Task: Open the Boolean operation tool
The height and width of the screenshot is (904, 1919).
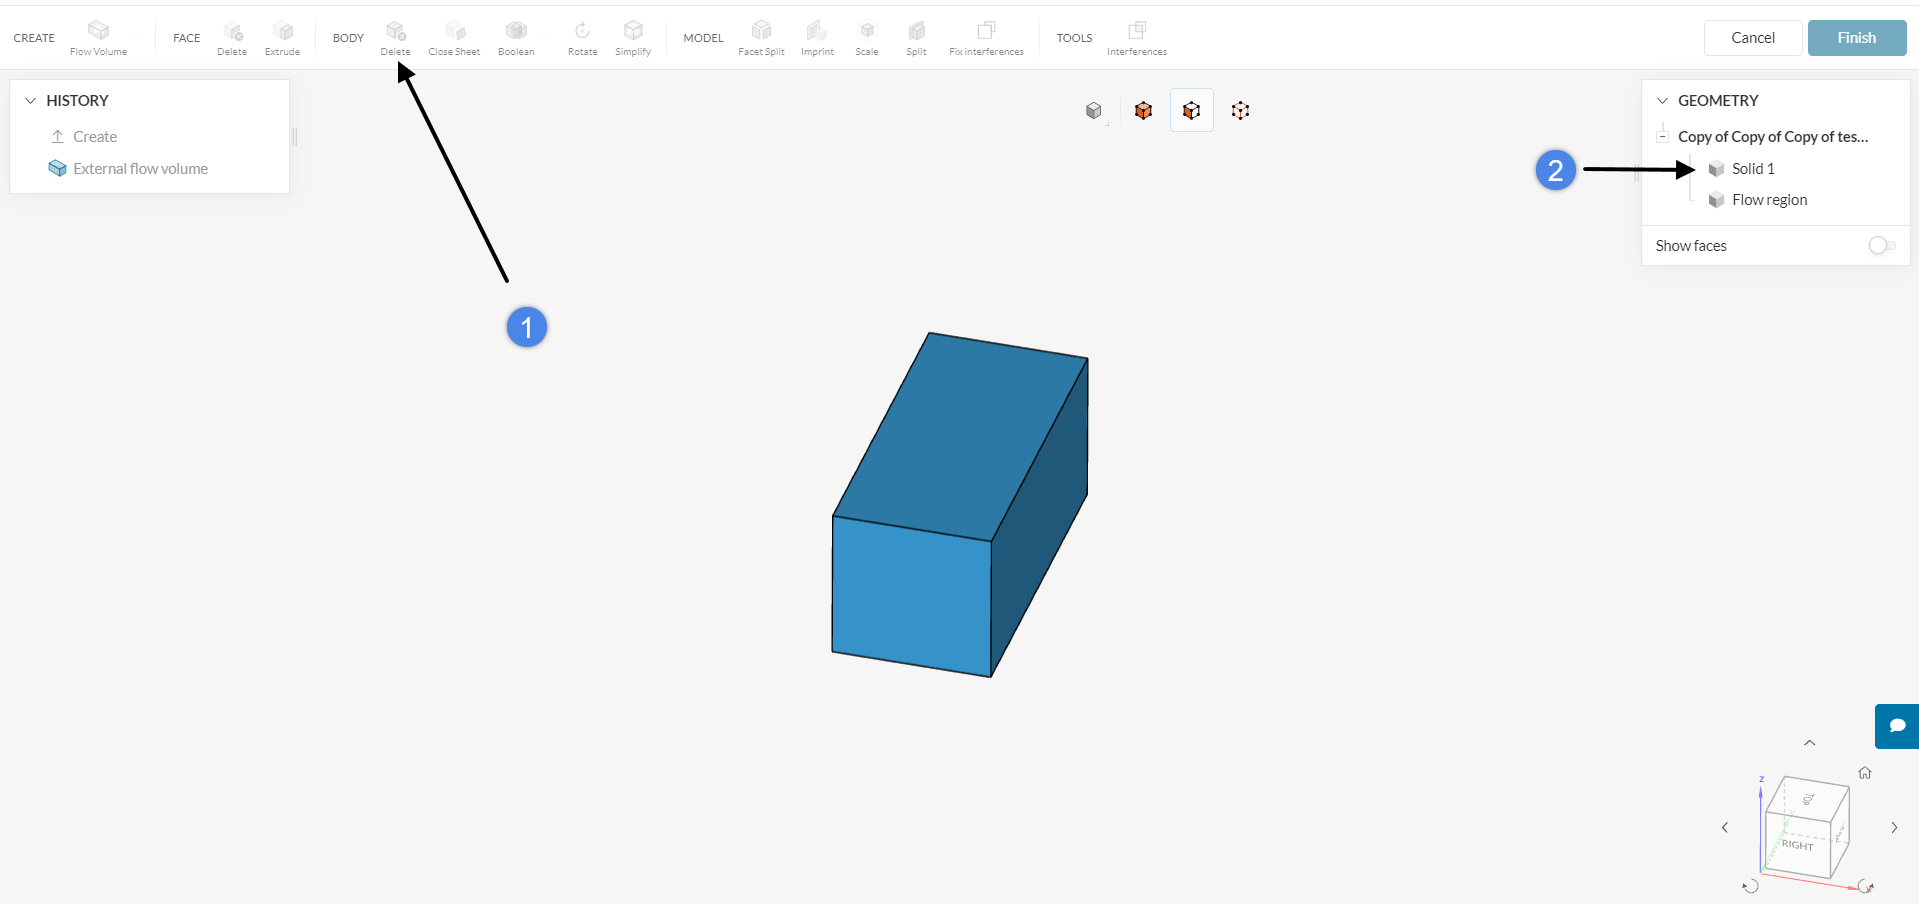Action: pos(516,32)
